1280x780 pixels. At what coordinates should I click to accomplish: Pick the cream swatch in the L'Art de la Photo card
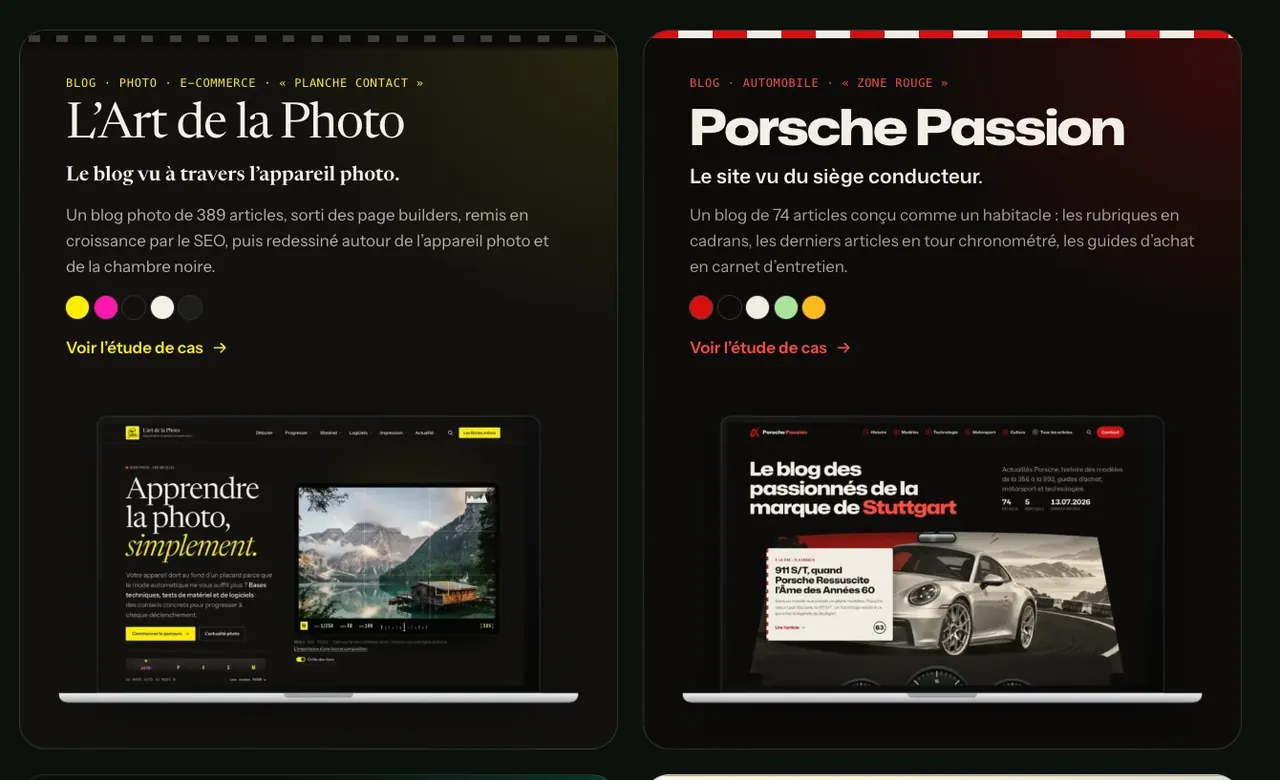coord(162,307)
